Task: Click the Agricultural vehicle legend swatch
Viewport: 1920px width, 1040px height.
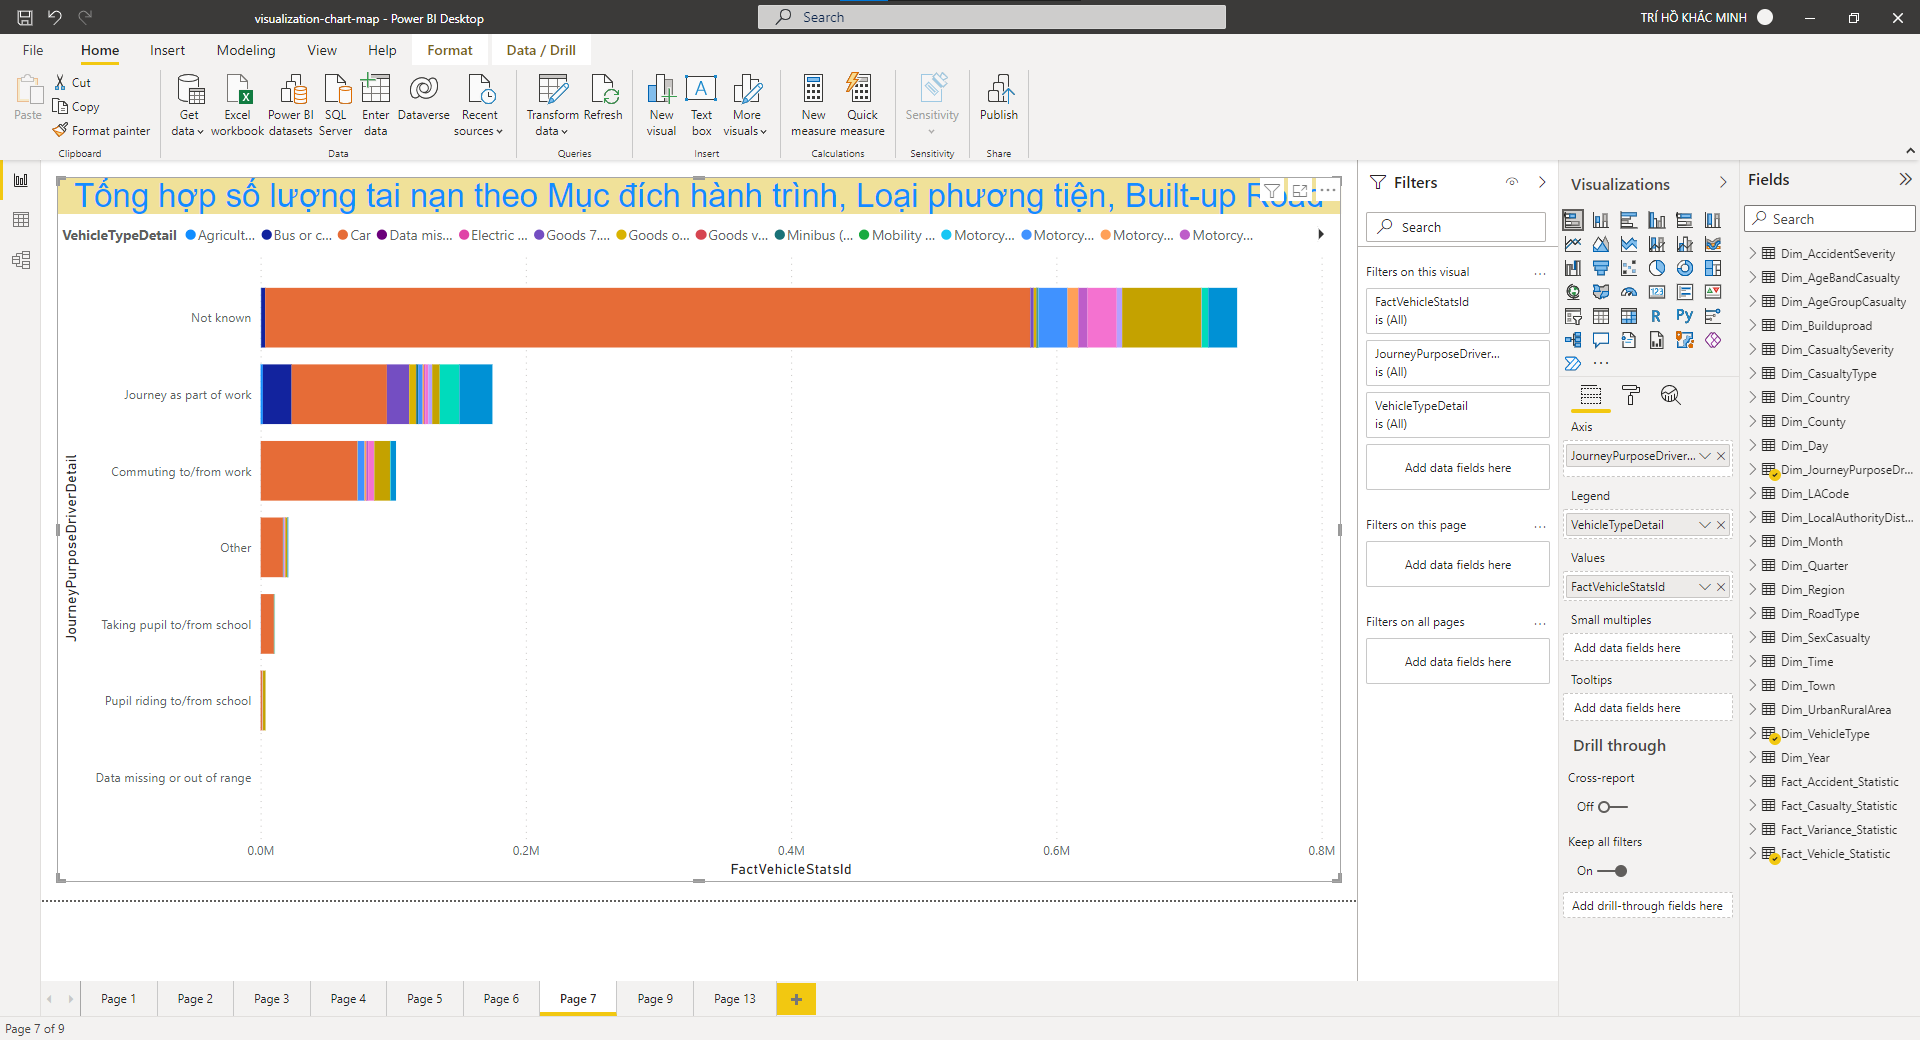Action: (x=191, y=236)
